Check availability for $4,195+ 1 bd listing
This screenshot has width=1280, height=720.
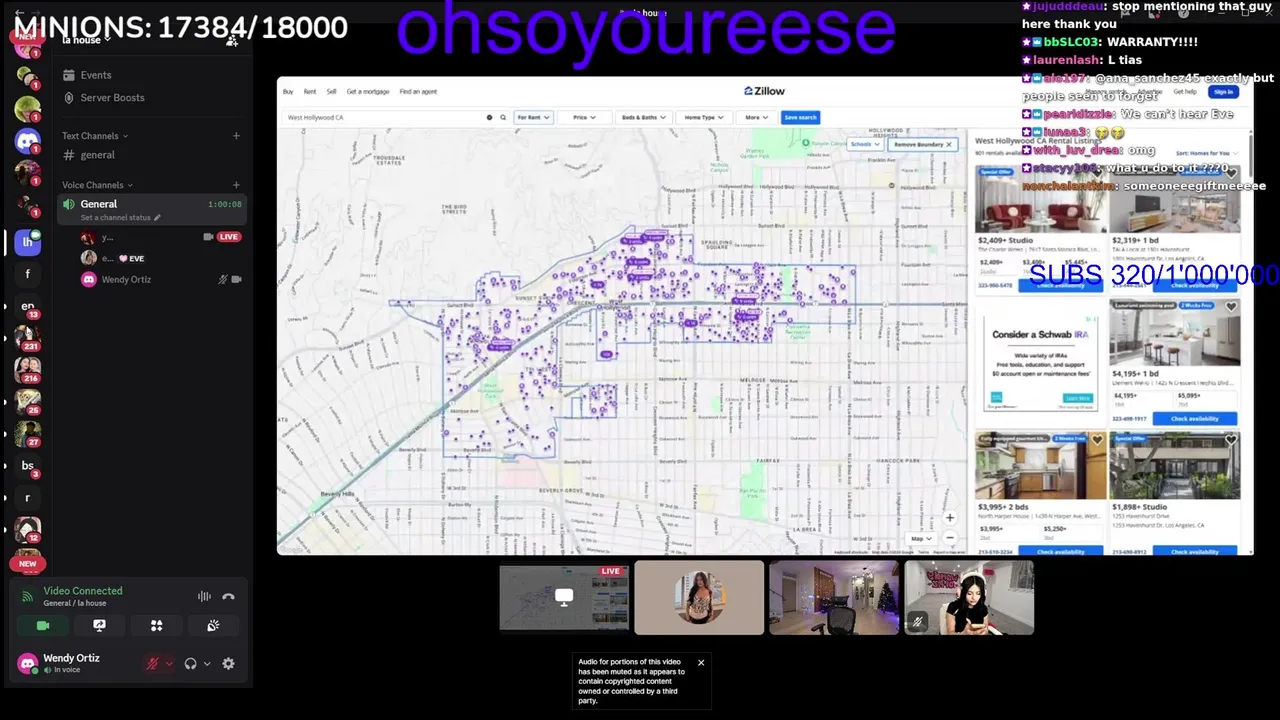[1194, 418]
